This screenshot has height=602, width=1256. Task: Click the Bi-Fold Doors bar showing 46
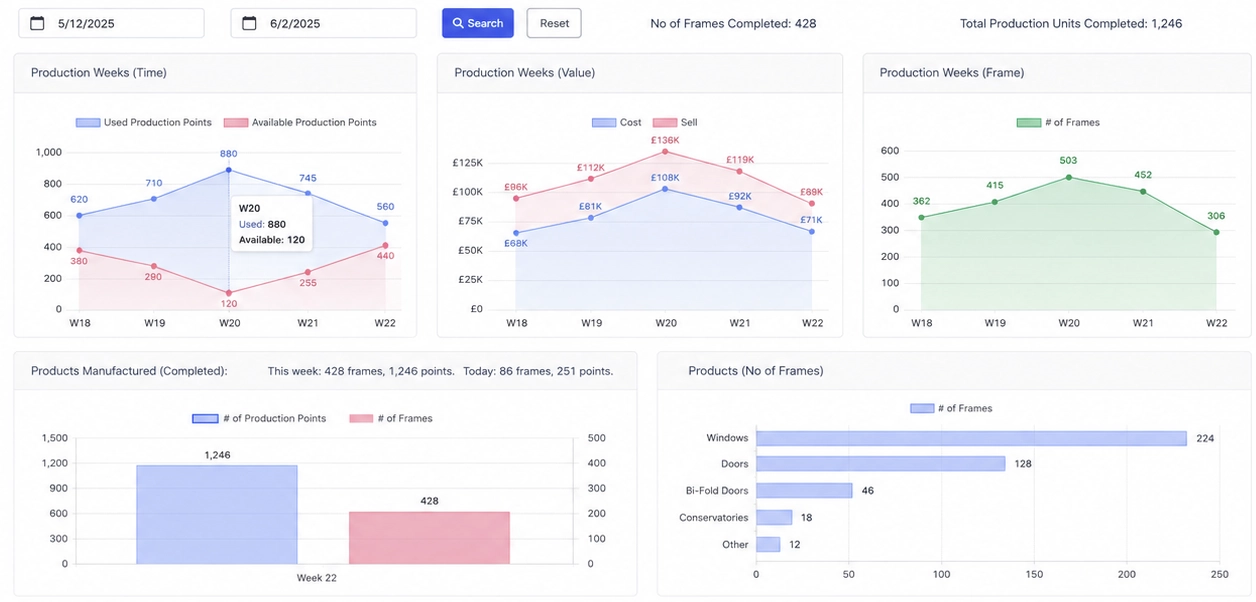[804, 491]
